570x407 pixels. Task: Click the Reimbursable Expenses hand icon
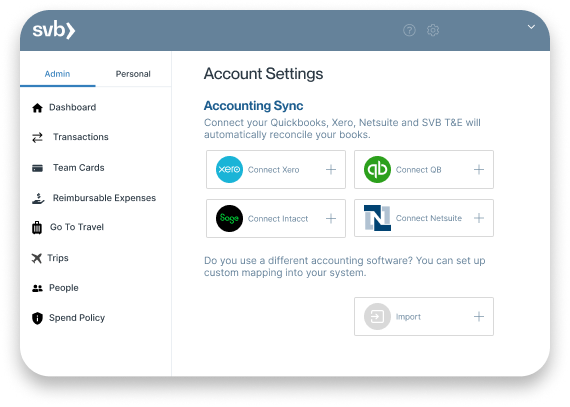(x=38, y=198)
